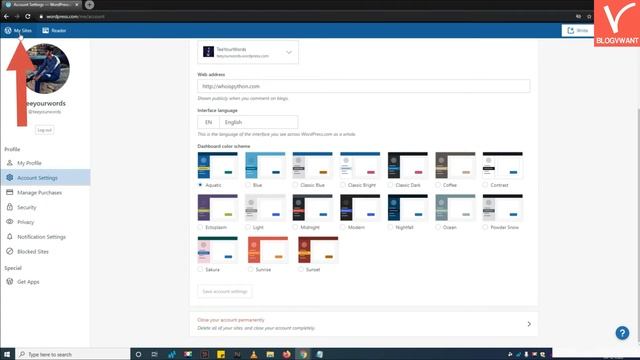Select the Coffee radio button
The image size is (640, 360).
click(438, 185)
